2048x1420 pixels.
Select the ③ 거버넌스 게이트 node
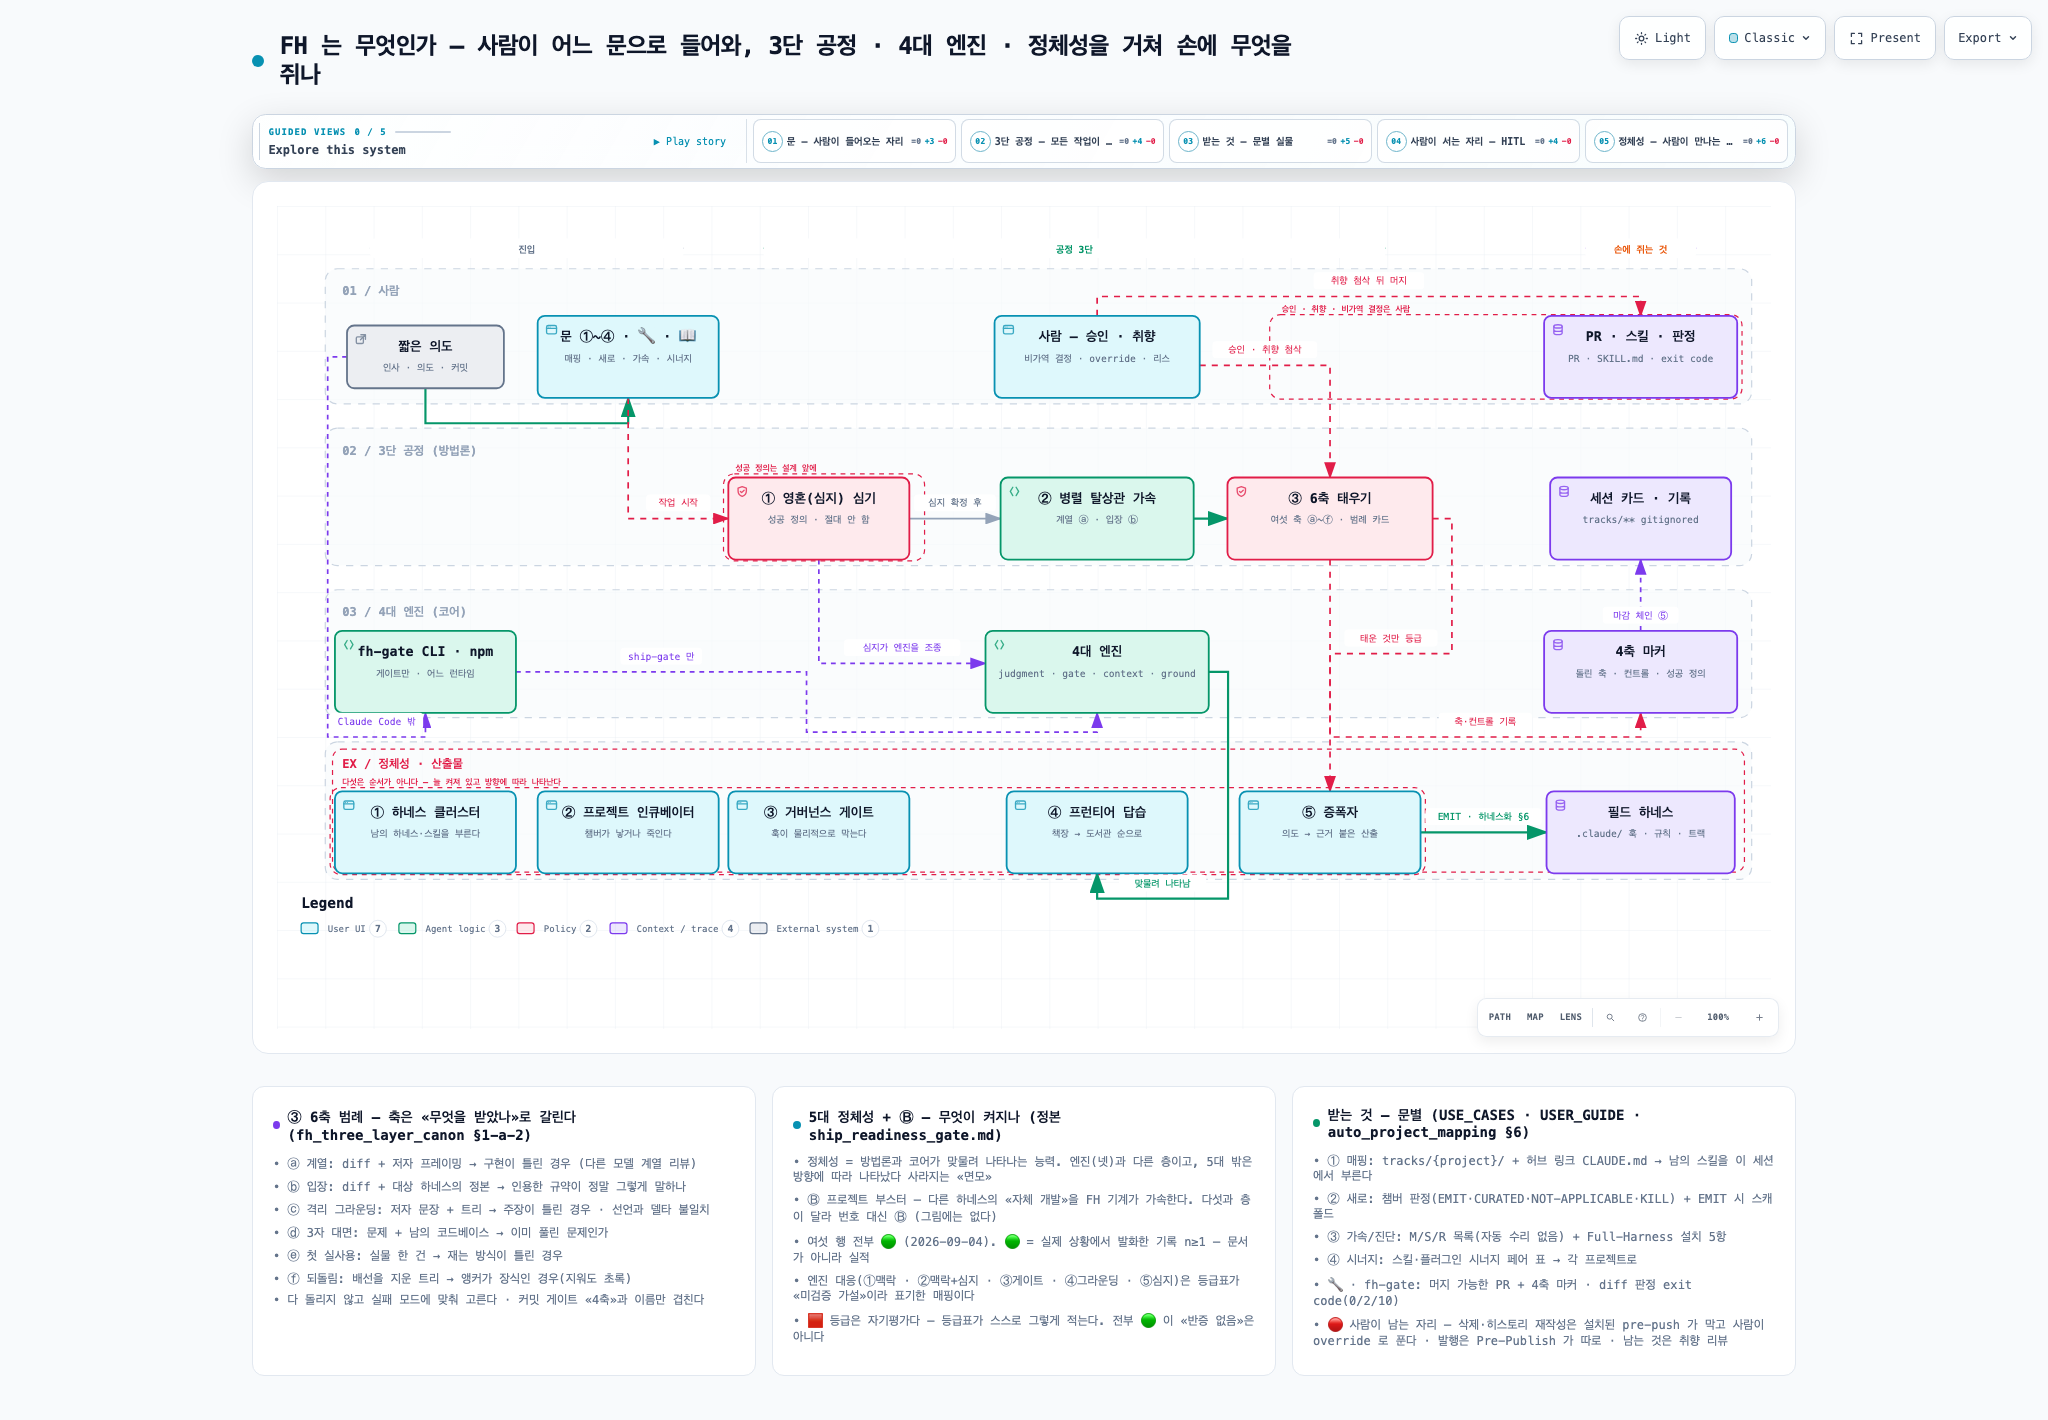point(818,832)
